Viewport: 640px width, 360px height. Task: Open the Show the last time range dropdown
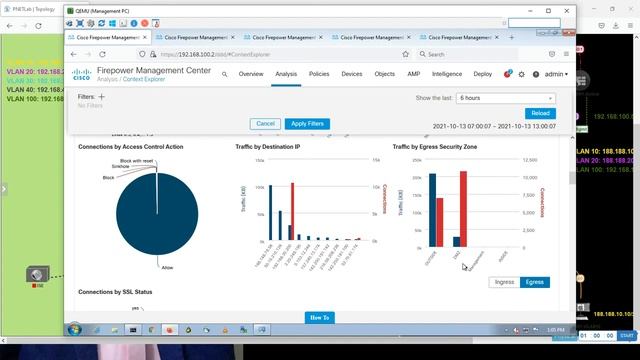click(505, 98)
